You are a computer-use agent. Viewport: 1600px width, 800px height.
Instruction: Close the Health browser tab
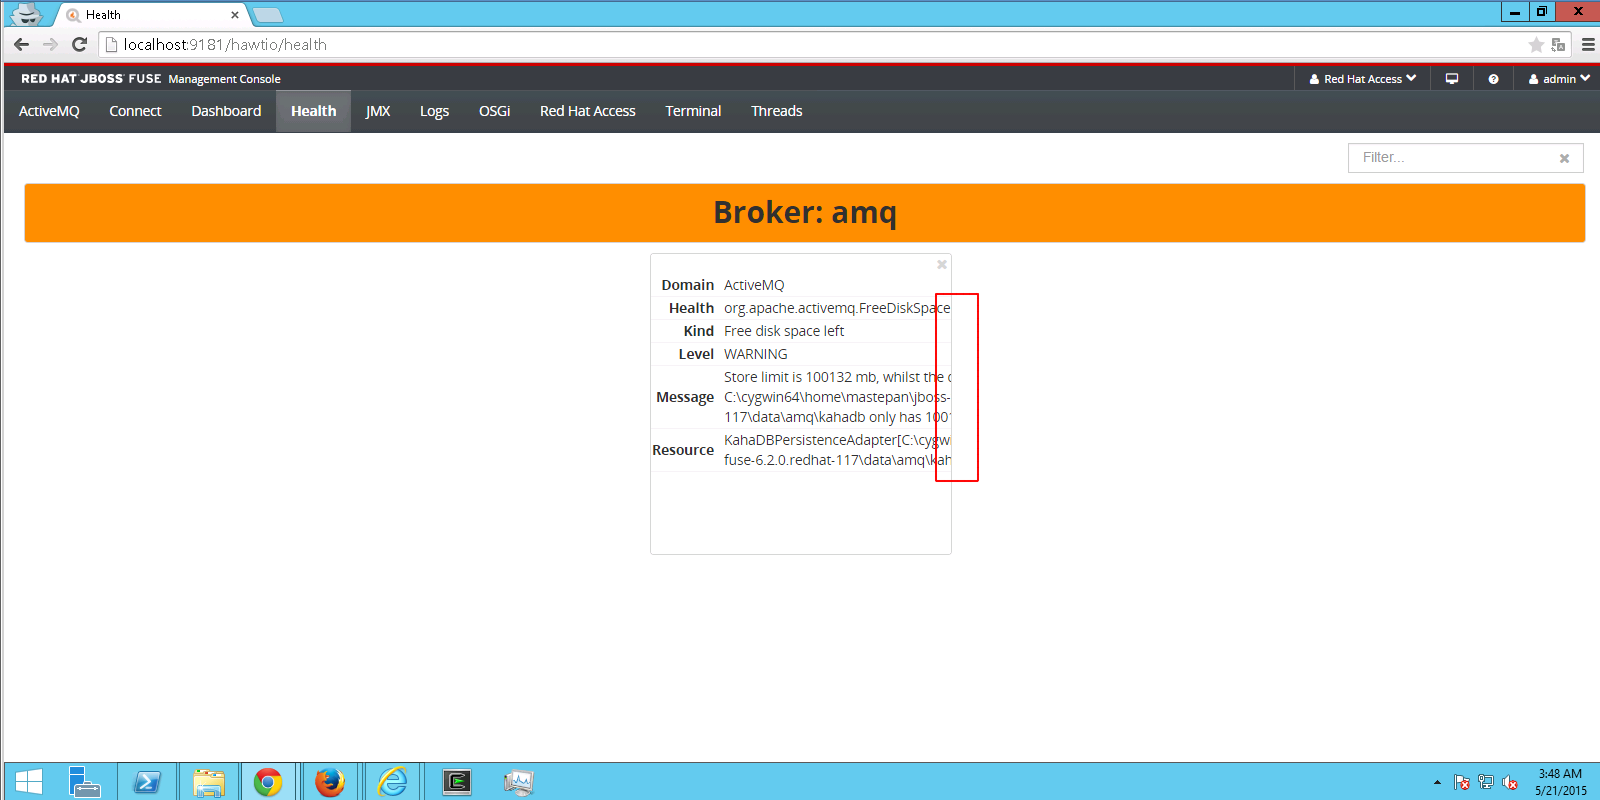(x=235, y=15)
